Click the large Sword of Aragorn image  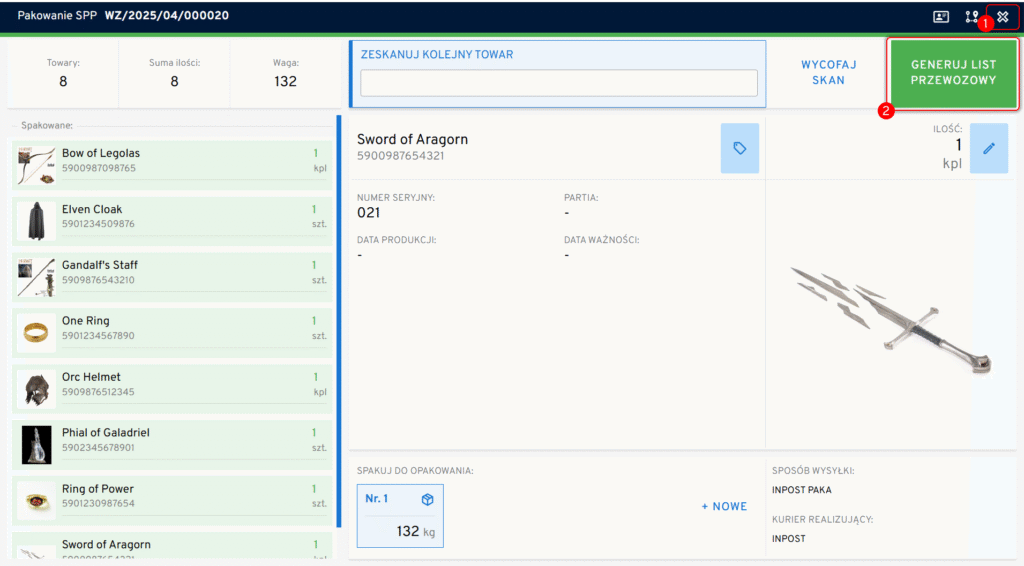tap(890, 320)
